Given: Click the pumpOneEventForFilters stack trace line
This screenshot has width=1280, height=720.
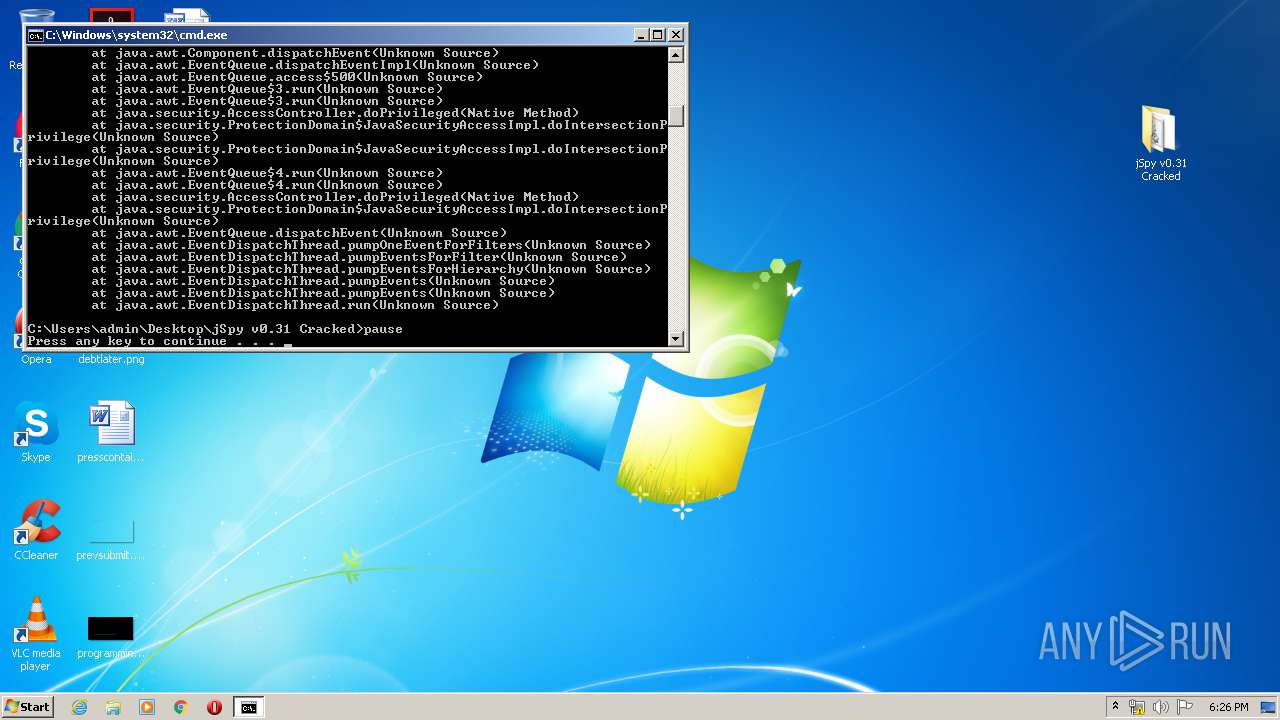Looking at the screenshot, I should (x=371, y=245).
